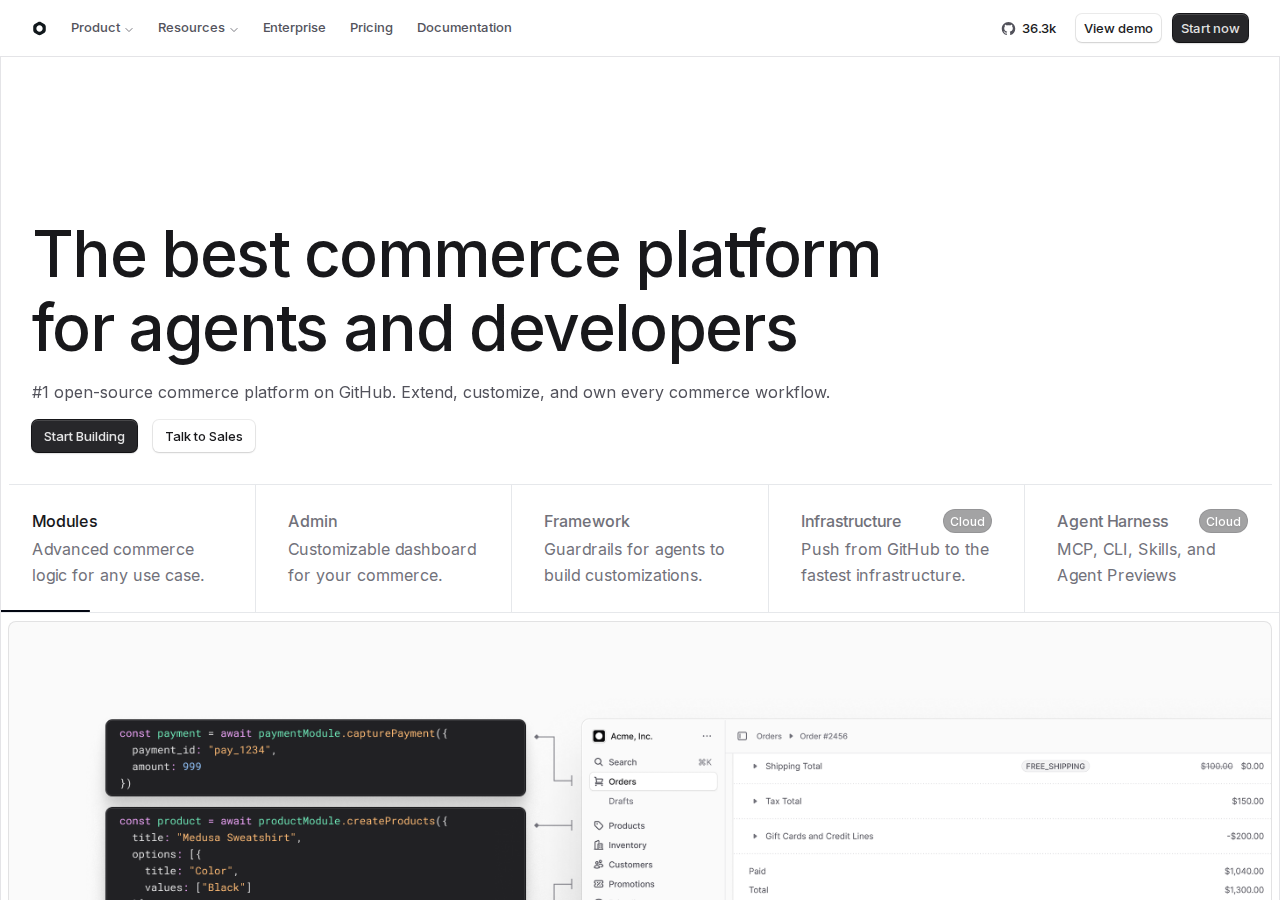Click the Medusa logo in the navbar

coord(39,28)
